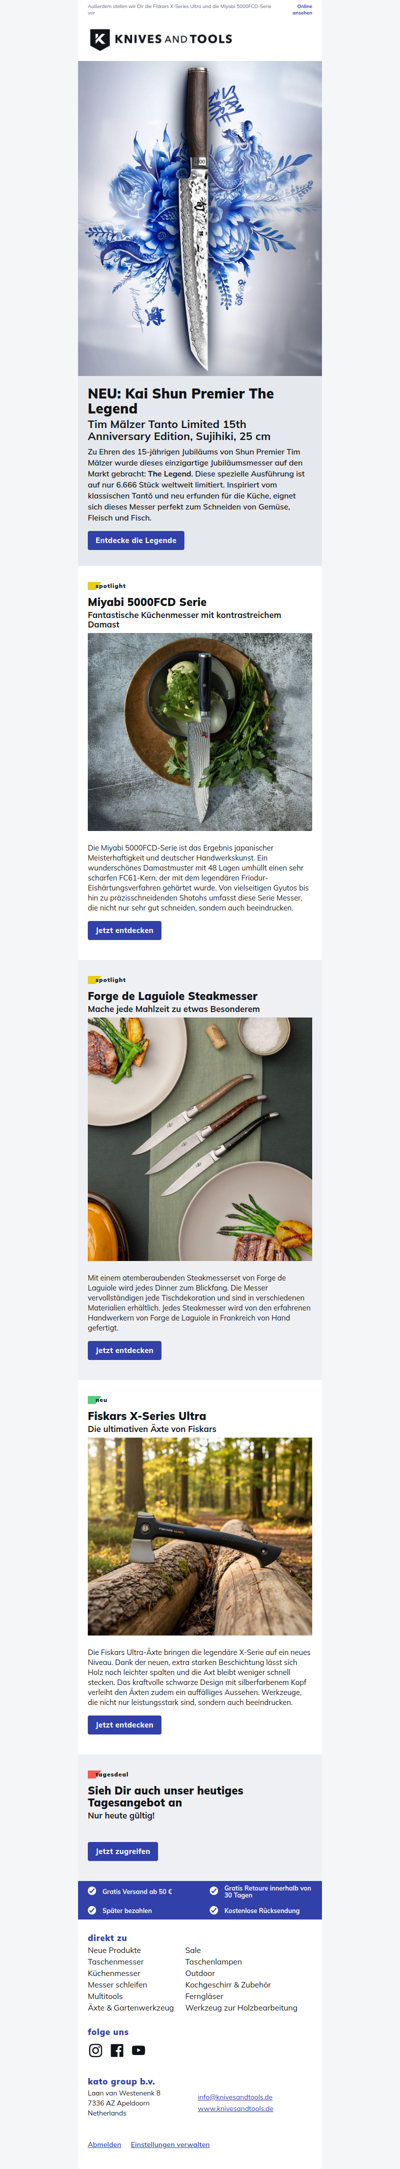Click the checkmark icon beside 'Später bezahlen'

[x=92, y=1910]
